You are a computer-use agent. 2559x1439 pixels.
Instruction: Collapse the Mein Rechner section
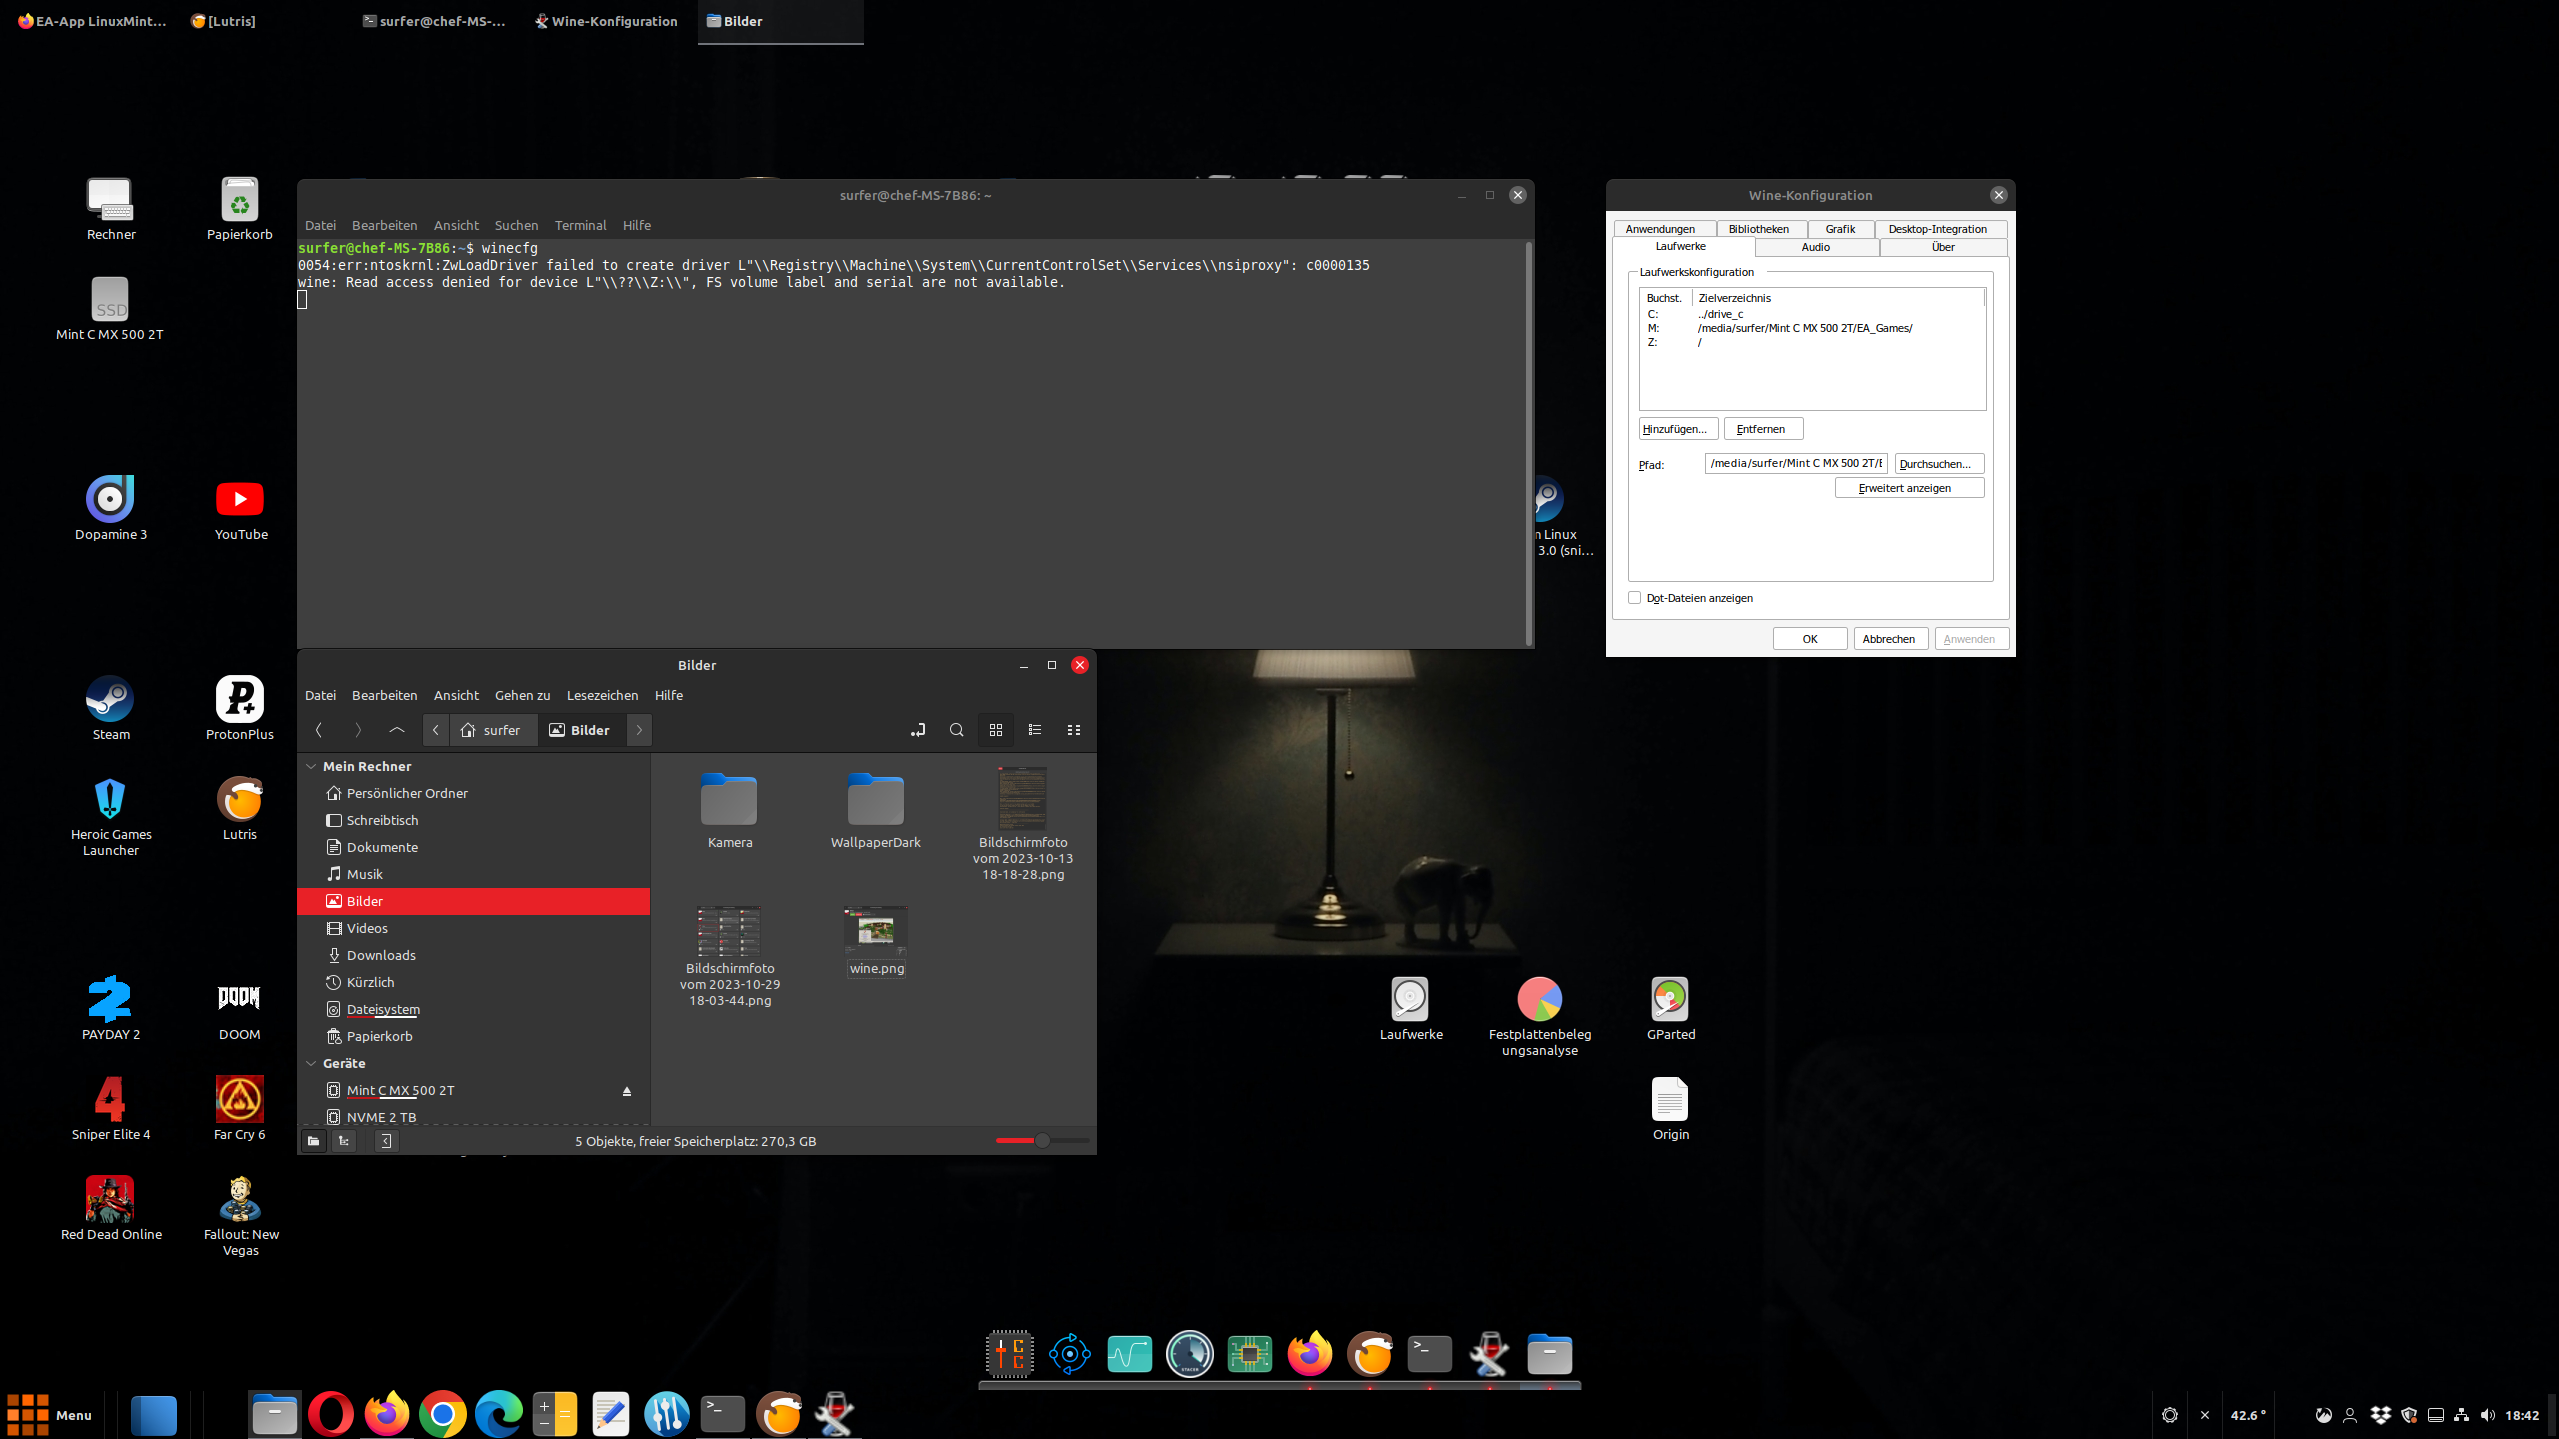[311, 766]
